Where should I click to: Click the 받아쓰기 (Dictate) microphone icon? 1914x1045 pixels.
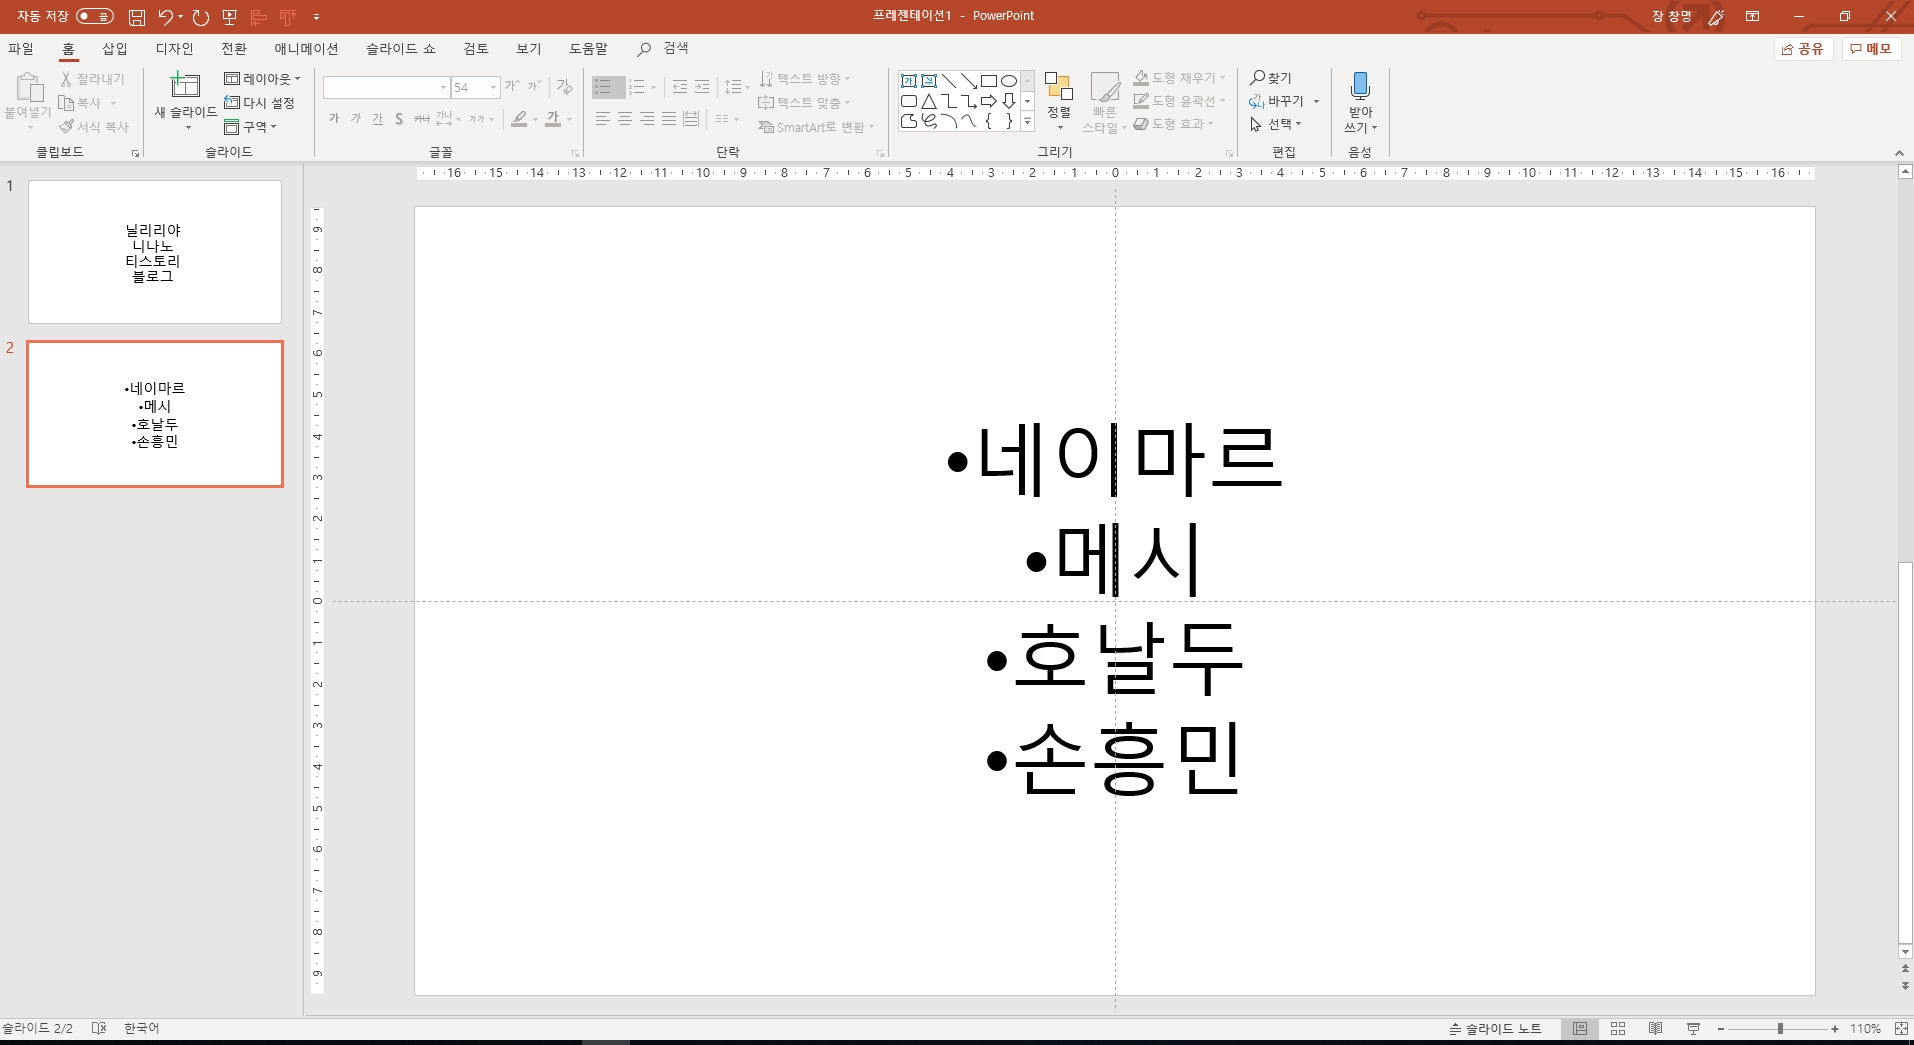pyautogui.click(x=1360, y=86)
